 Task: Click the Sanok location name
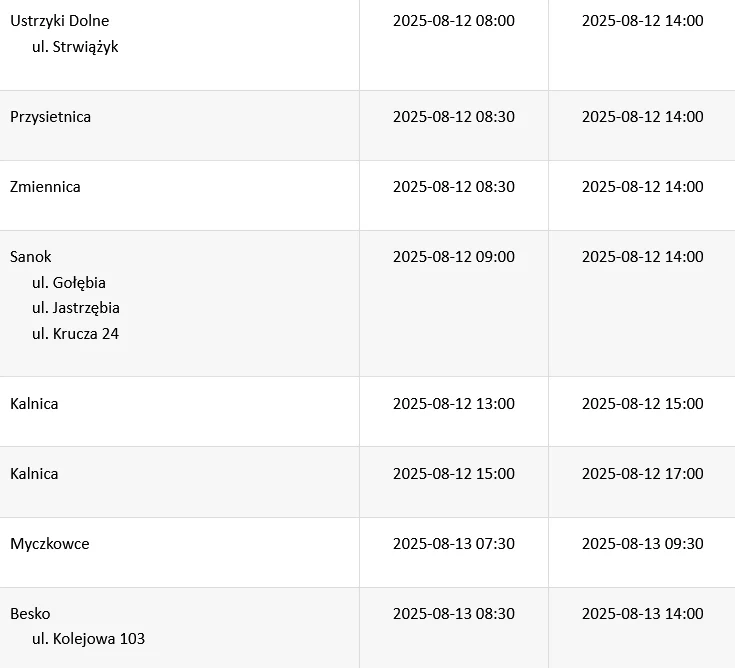[31, 257]
